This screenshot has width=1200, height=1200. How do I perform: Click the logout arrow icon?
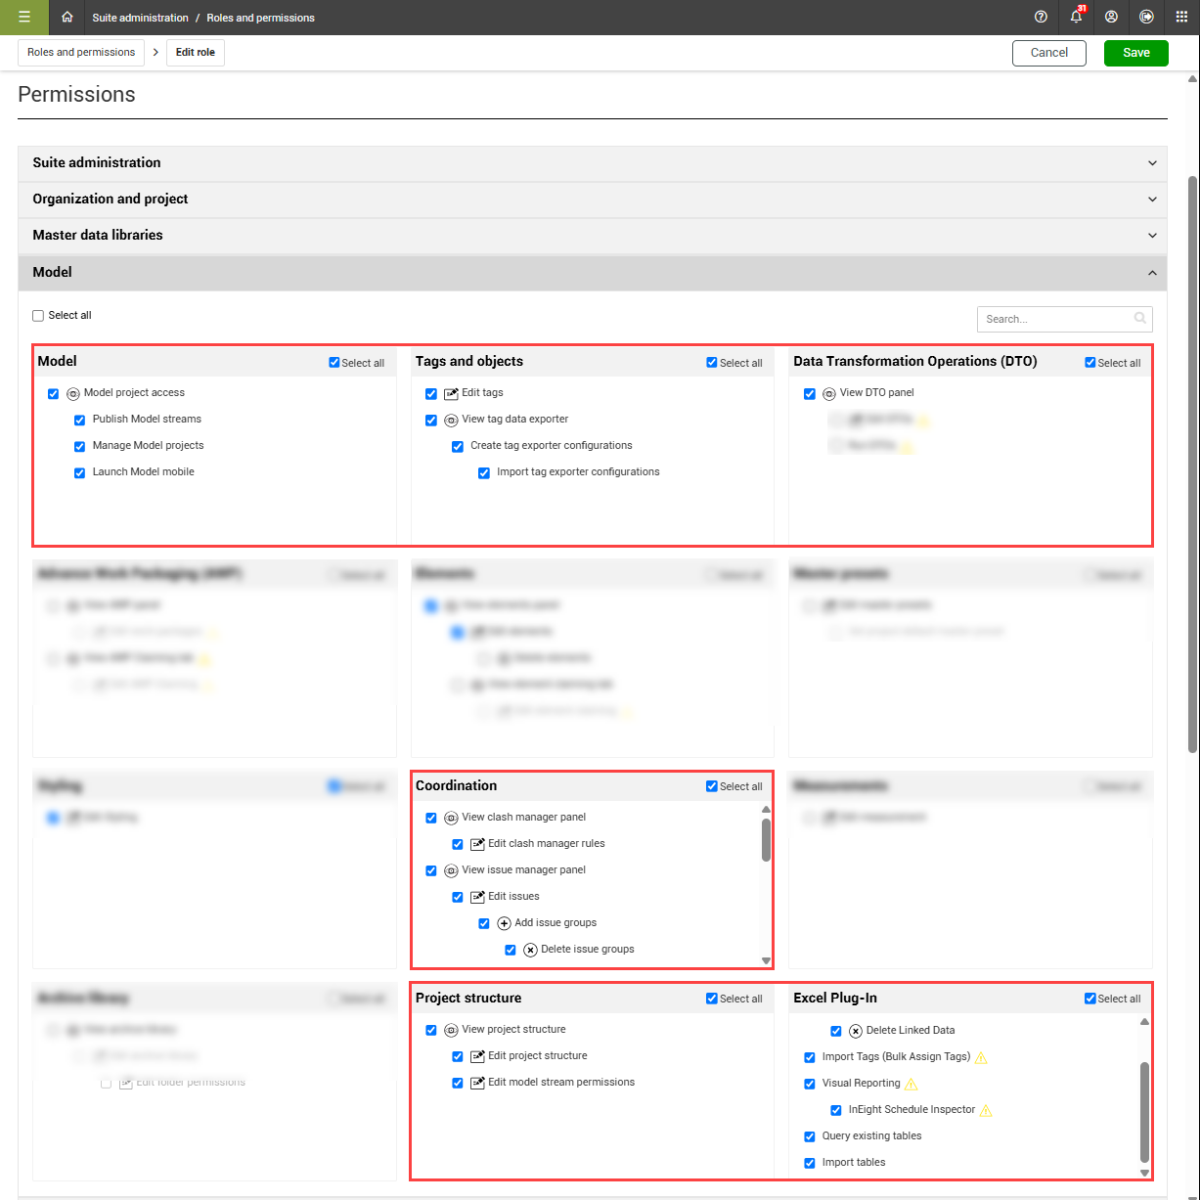1146,17
